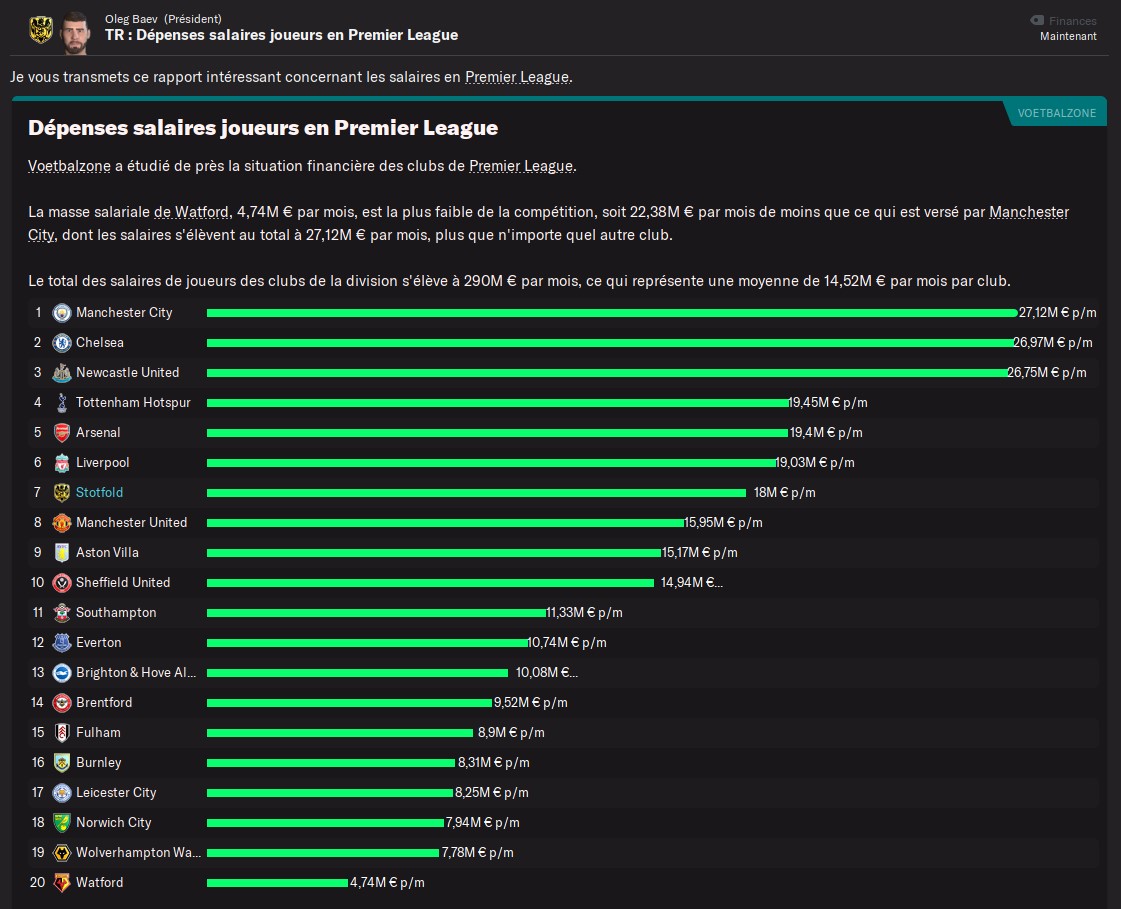
Task: Click the Stotfold green wage bar
Action: [x=476, y=493]
